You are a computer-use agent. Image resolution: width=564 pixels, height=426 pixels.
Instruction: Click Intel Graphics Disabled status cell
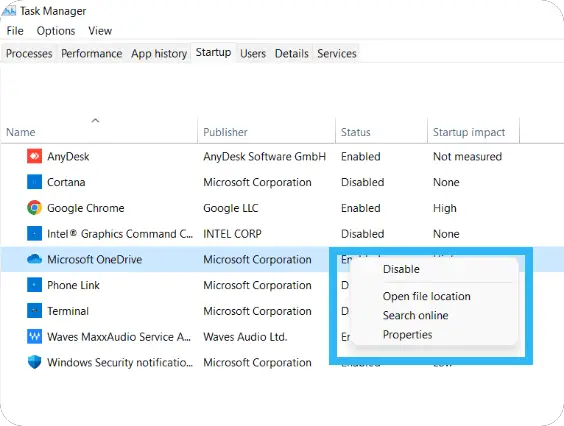tap(363, 234)
